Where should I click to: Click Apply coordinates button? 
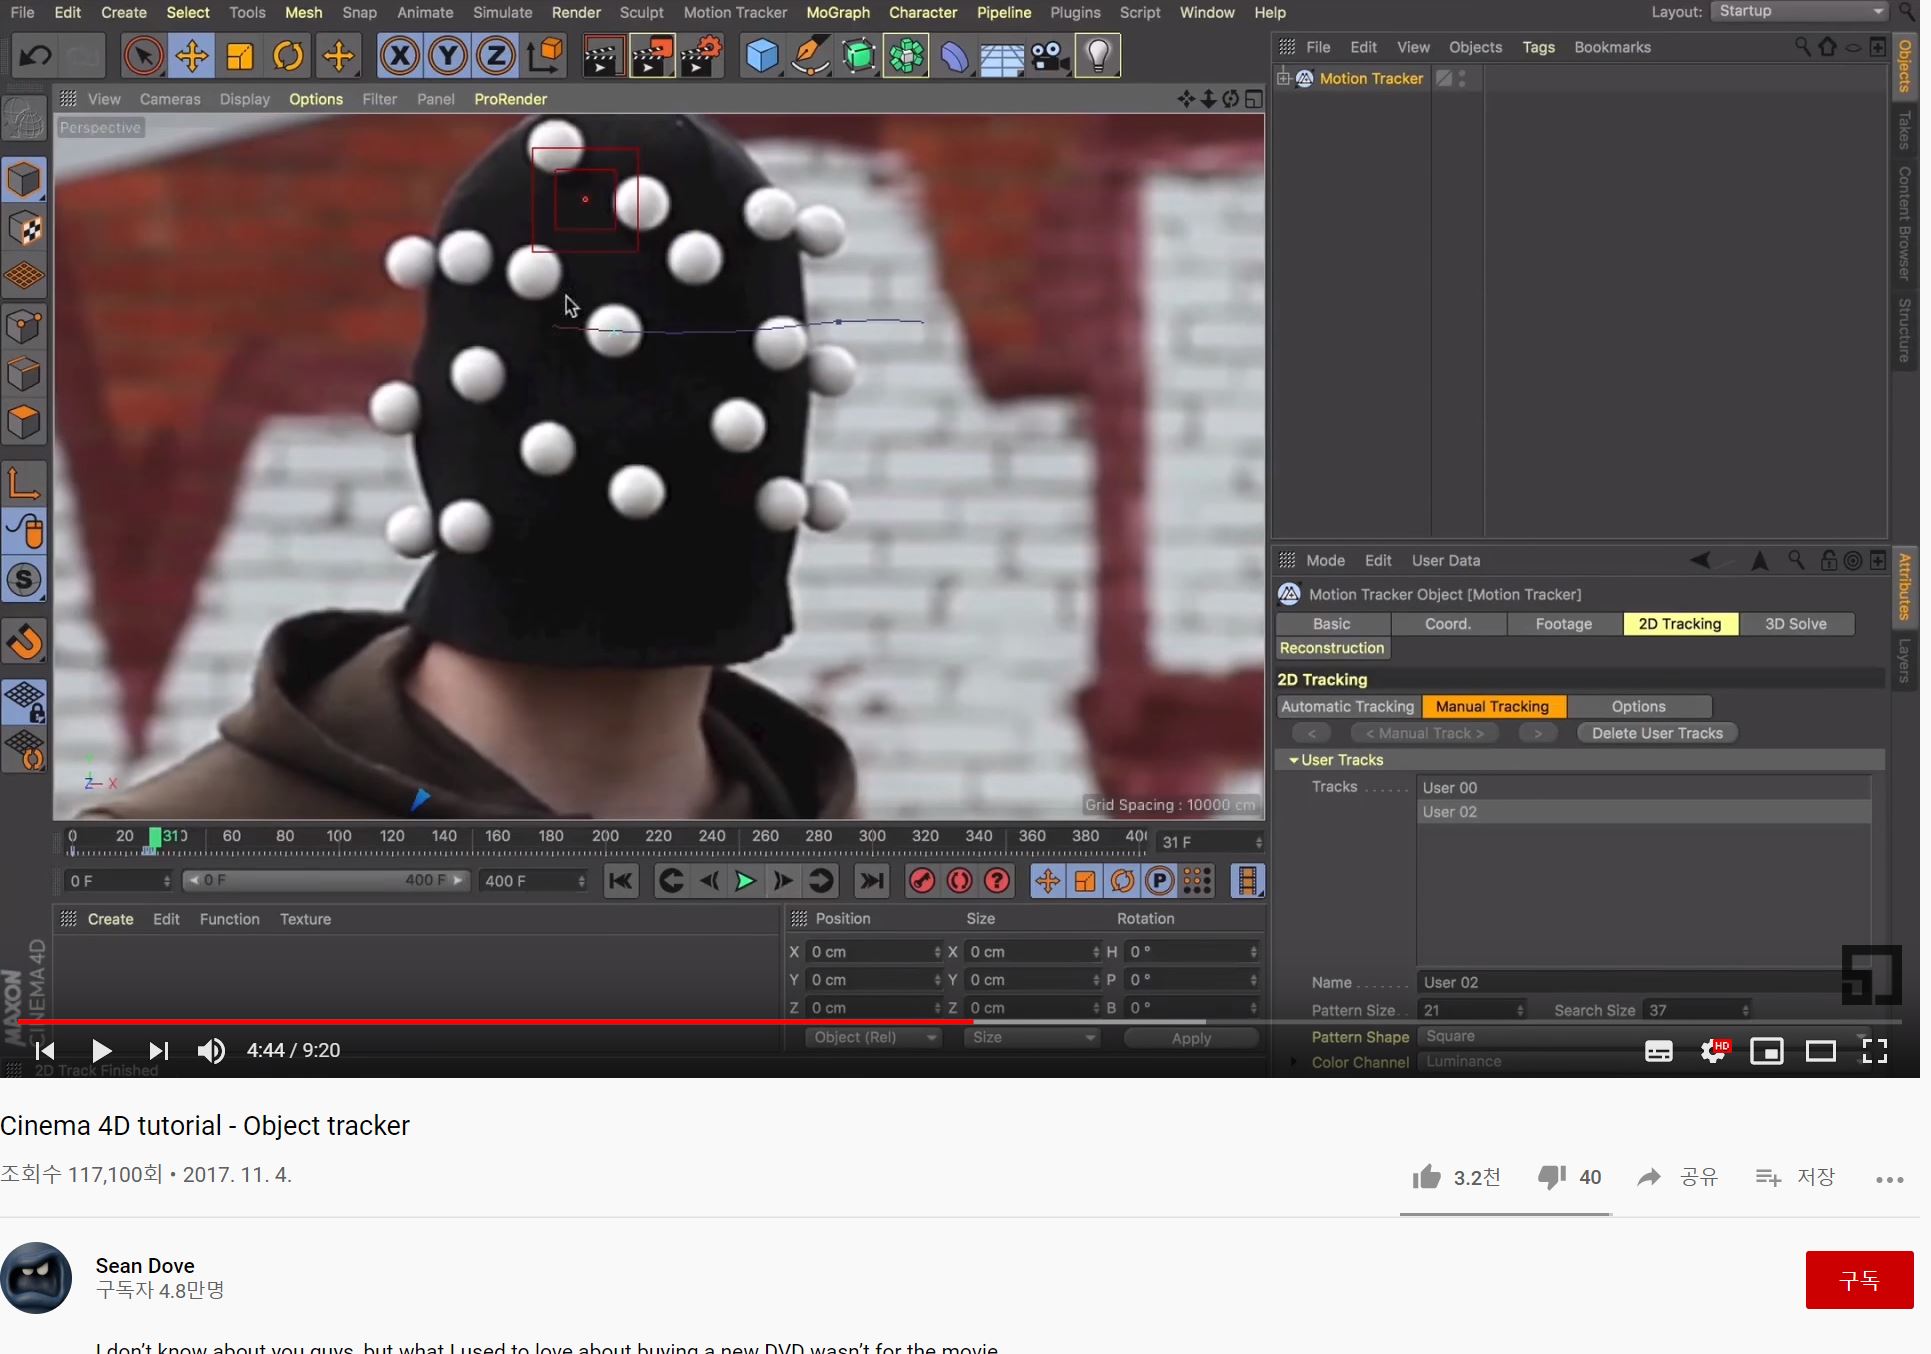pos(1191,1039)
